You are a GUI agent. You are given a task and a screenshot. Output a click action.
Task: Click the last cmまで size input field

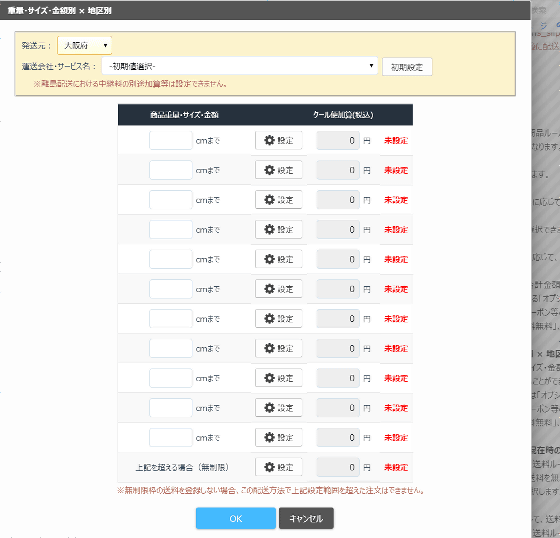(171, 437)
